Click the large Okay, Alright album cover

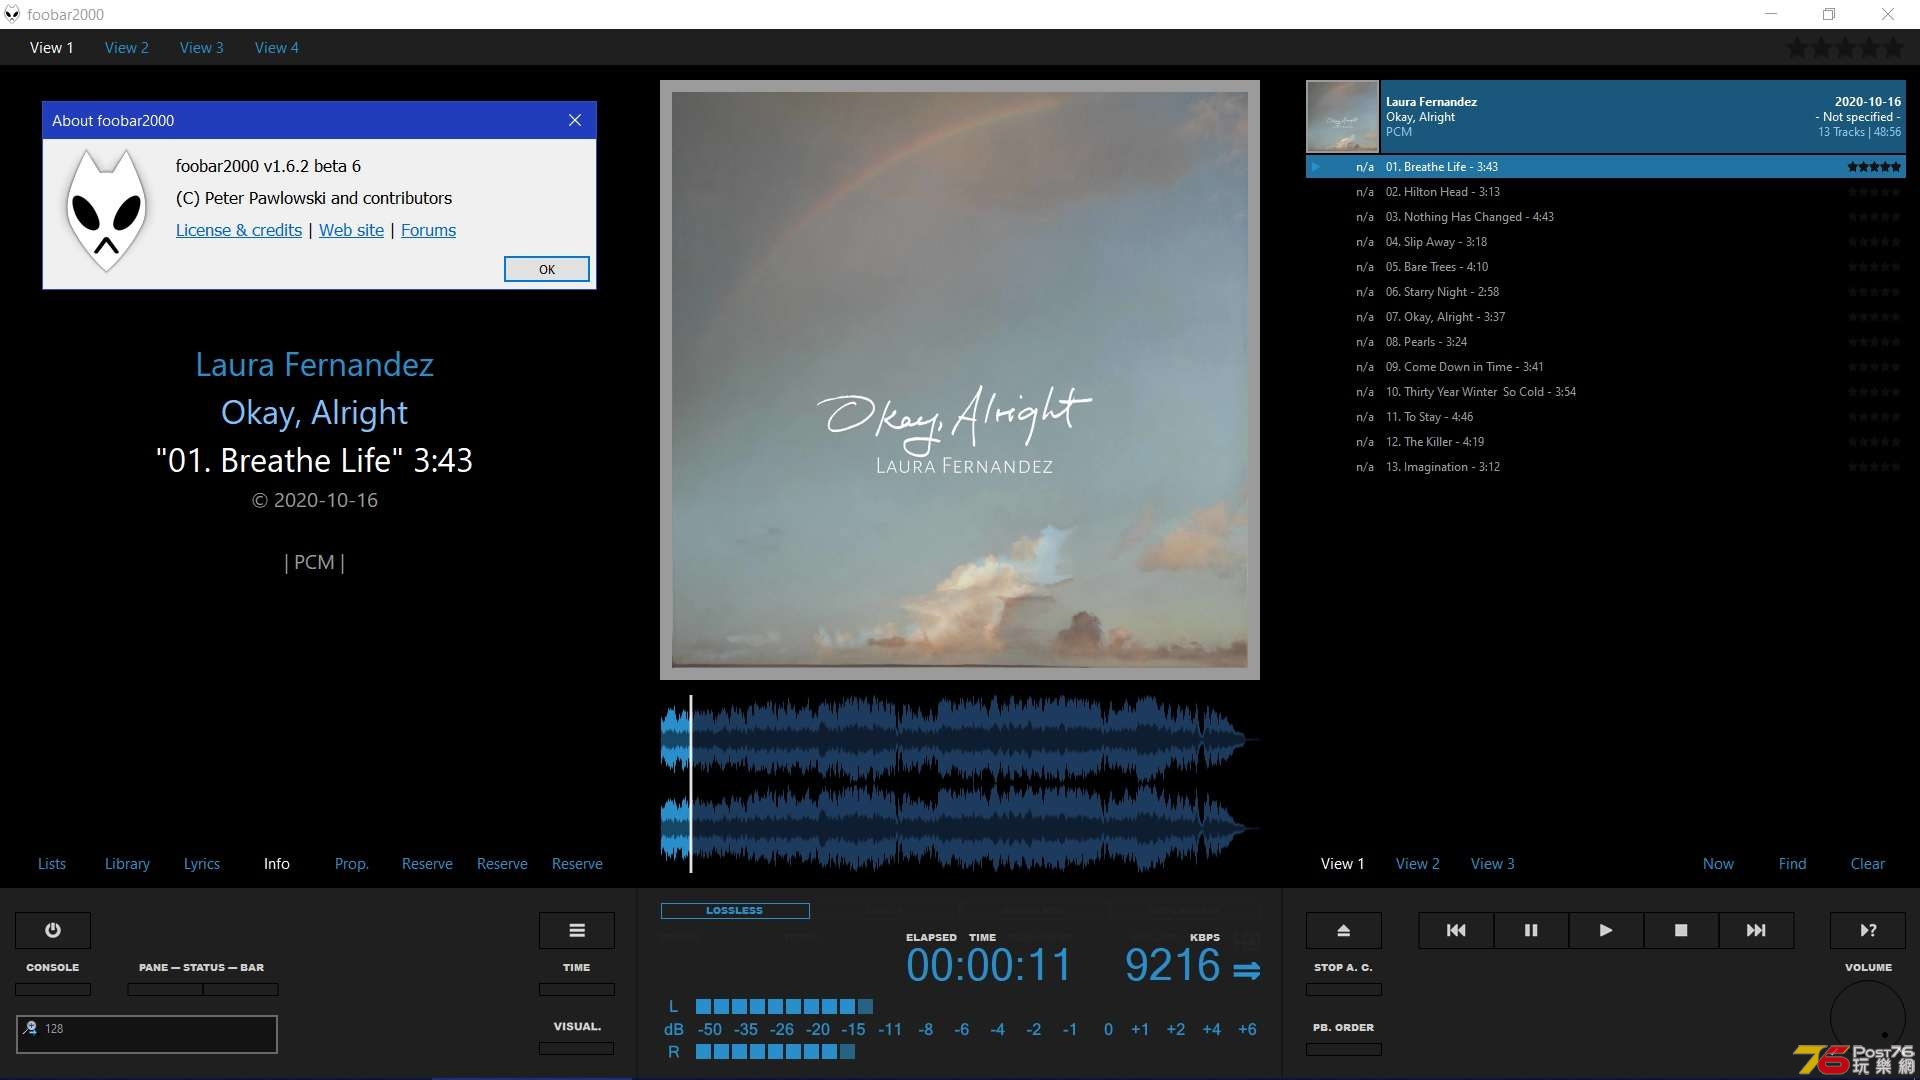960,380
